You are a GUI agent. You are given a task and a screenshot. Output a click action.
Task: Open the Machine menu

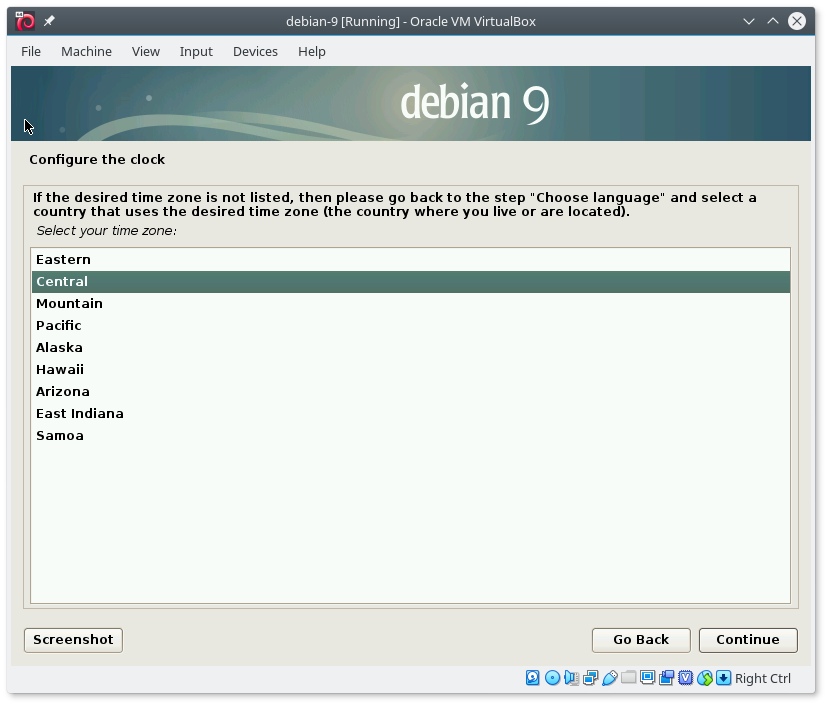[x=86, y=51]
